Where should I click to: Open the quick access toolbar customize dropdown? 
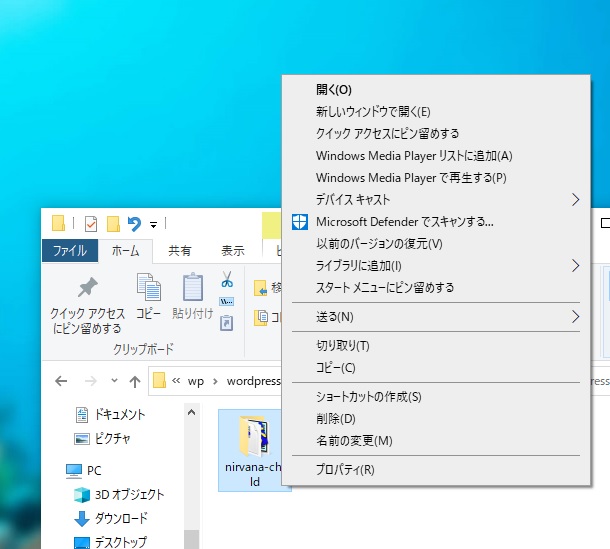pos(154,225)
